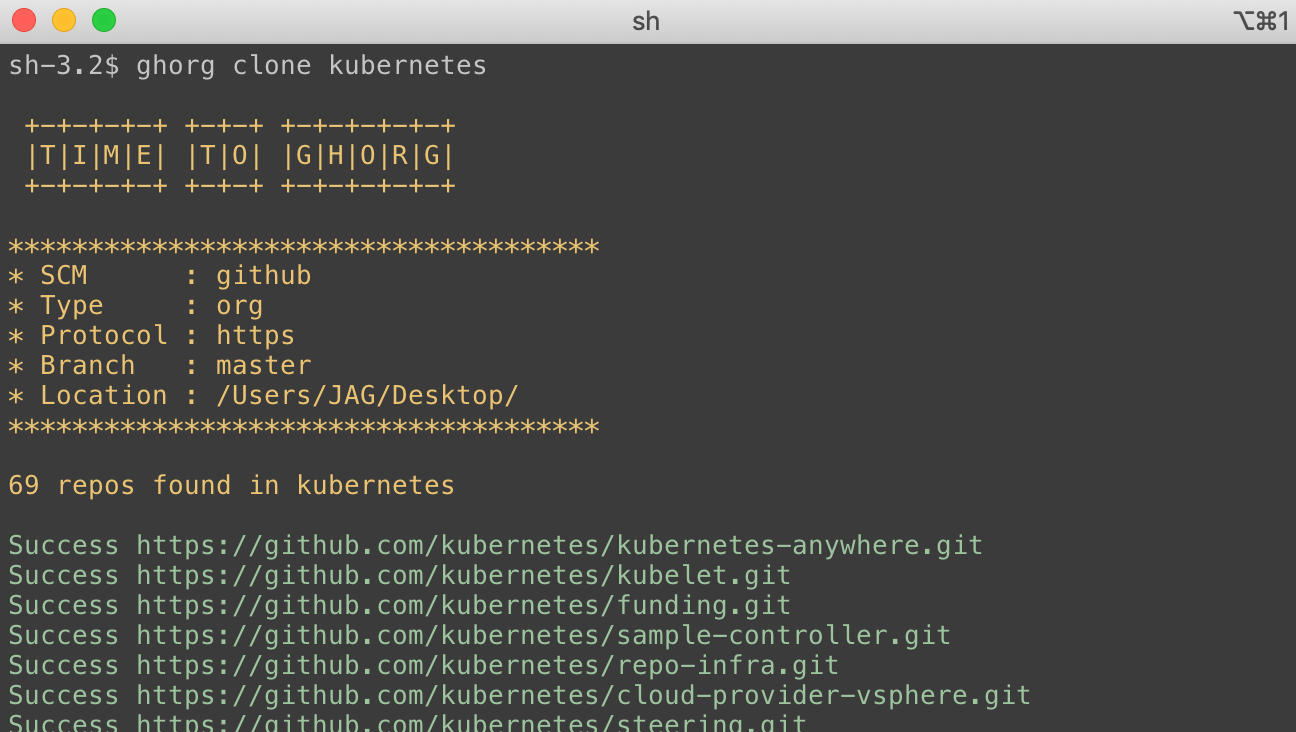Image resolution: width=1296 pixels, height=732 pixels.
Task: Select the '69 repos found in kubernetes' text
Action: [230, 485]
